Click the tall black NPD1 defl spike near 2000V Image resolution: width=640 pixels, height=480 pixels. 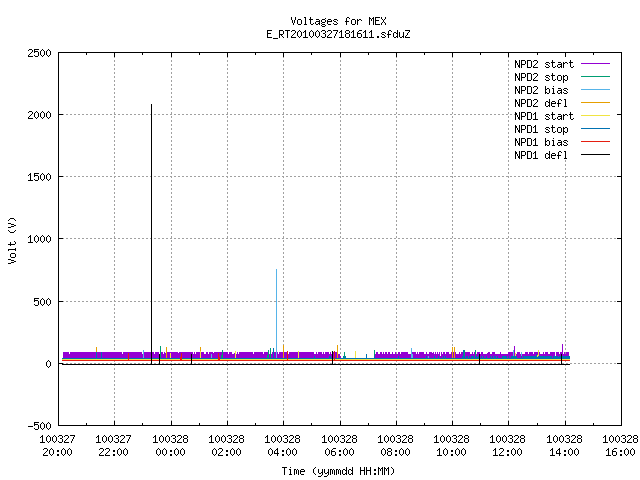151,234
